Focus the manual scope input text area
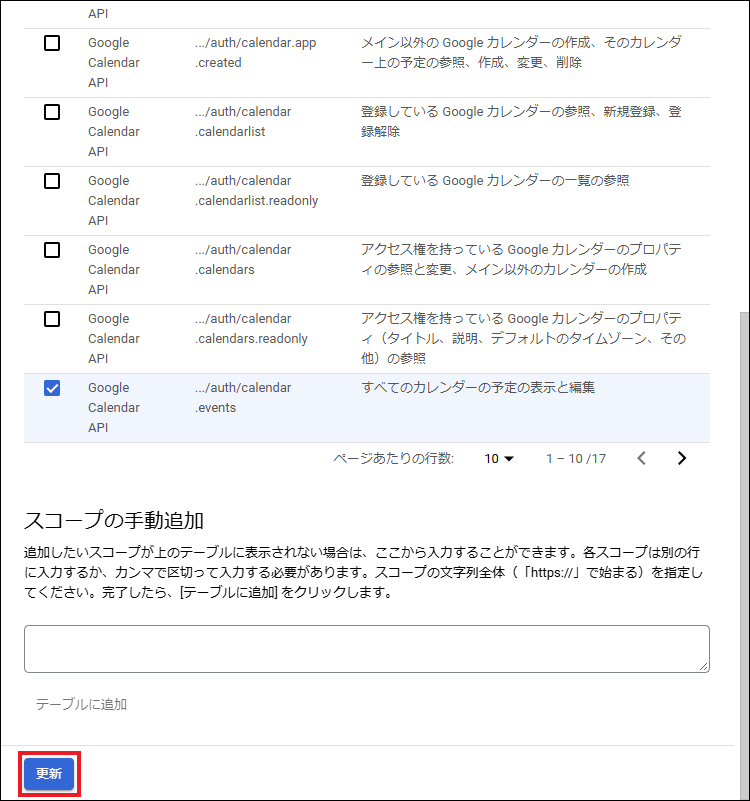The height and width of the screenshot is (801, 750). [366, 648]
